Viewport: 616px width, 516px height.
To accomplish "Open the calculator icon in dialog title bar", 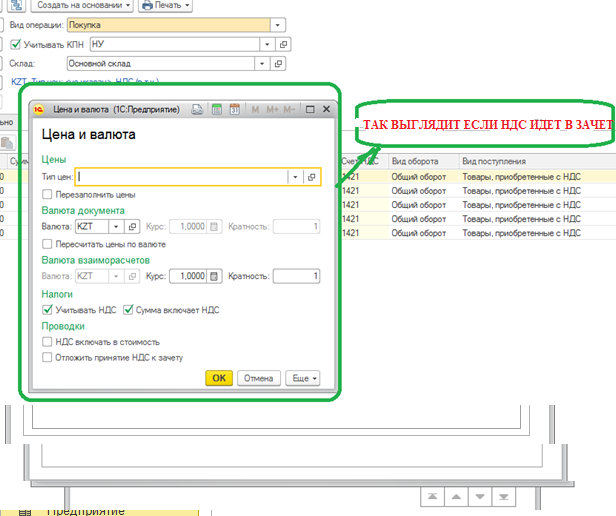I will click(x=215, y=110).
